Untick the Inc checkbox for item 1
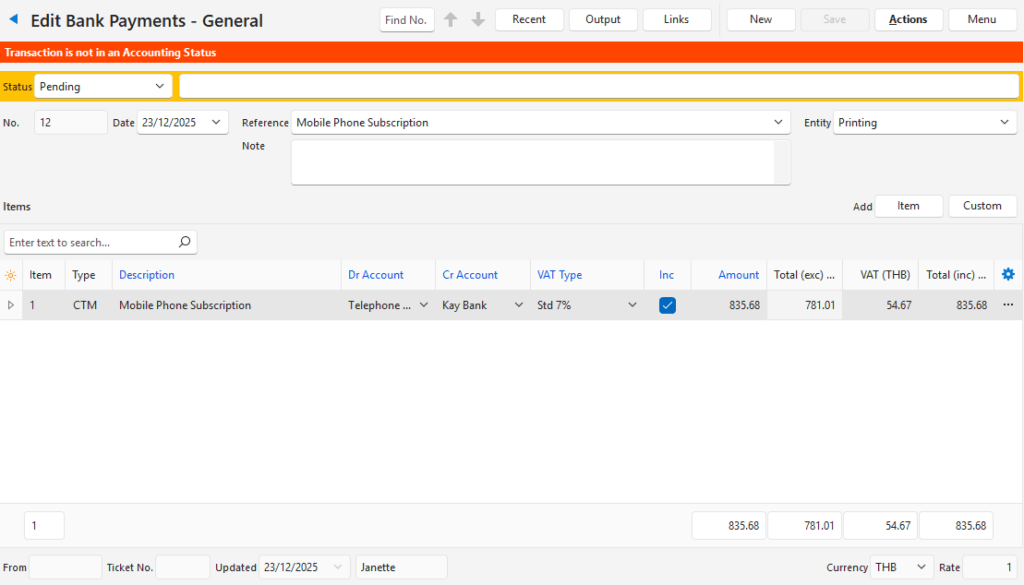 click(667, 305)
